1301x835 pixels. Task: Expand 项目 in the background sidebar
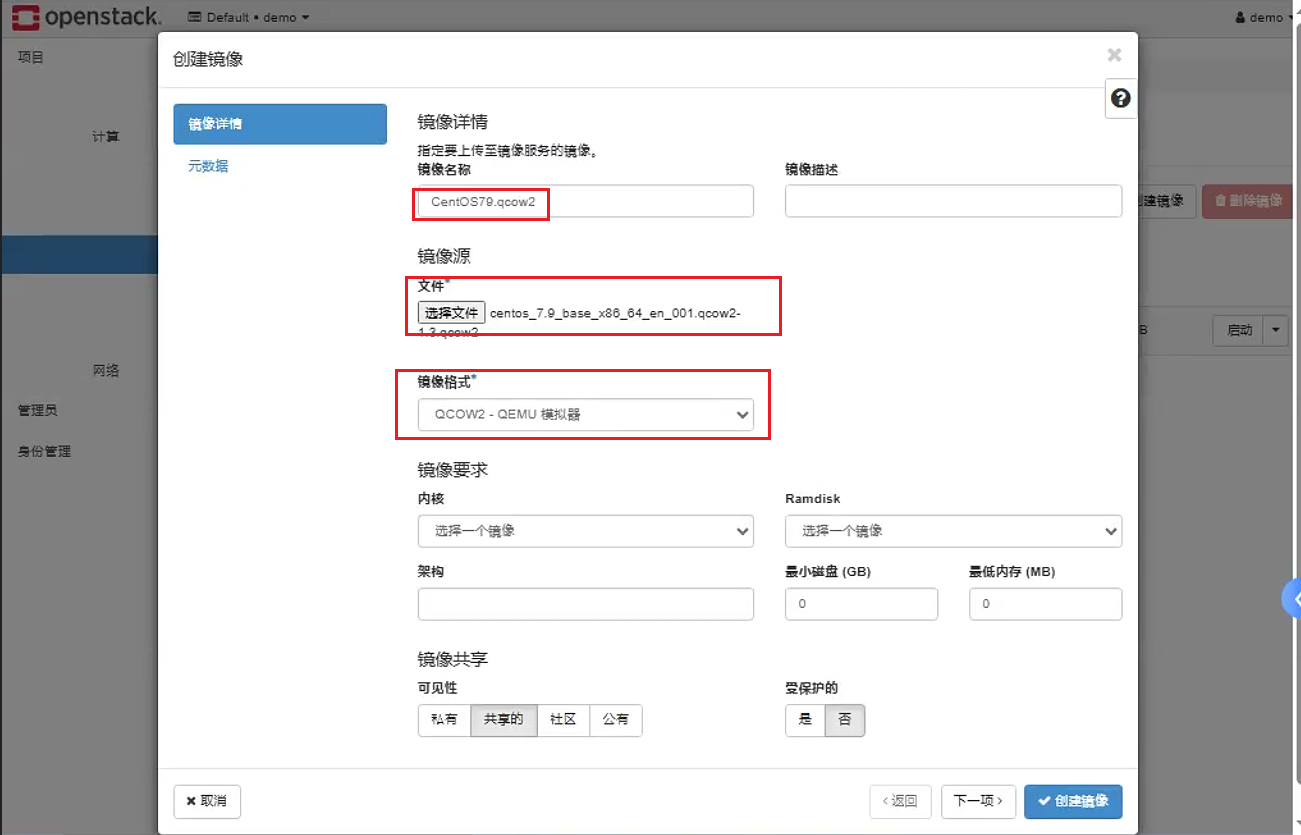31,57
